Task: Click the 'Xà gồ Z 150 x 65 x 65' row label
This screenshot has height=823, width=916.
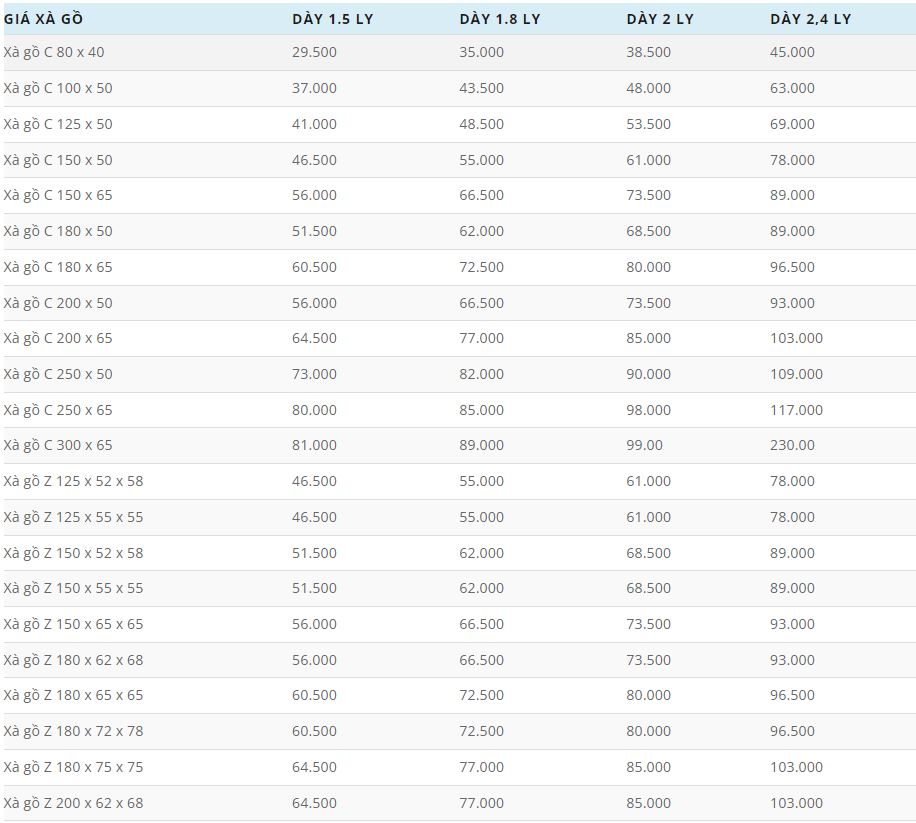Action: pos(73,624)
